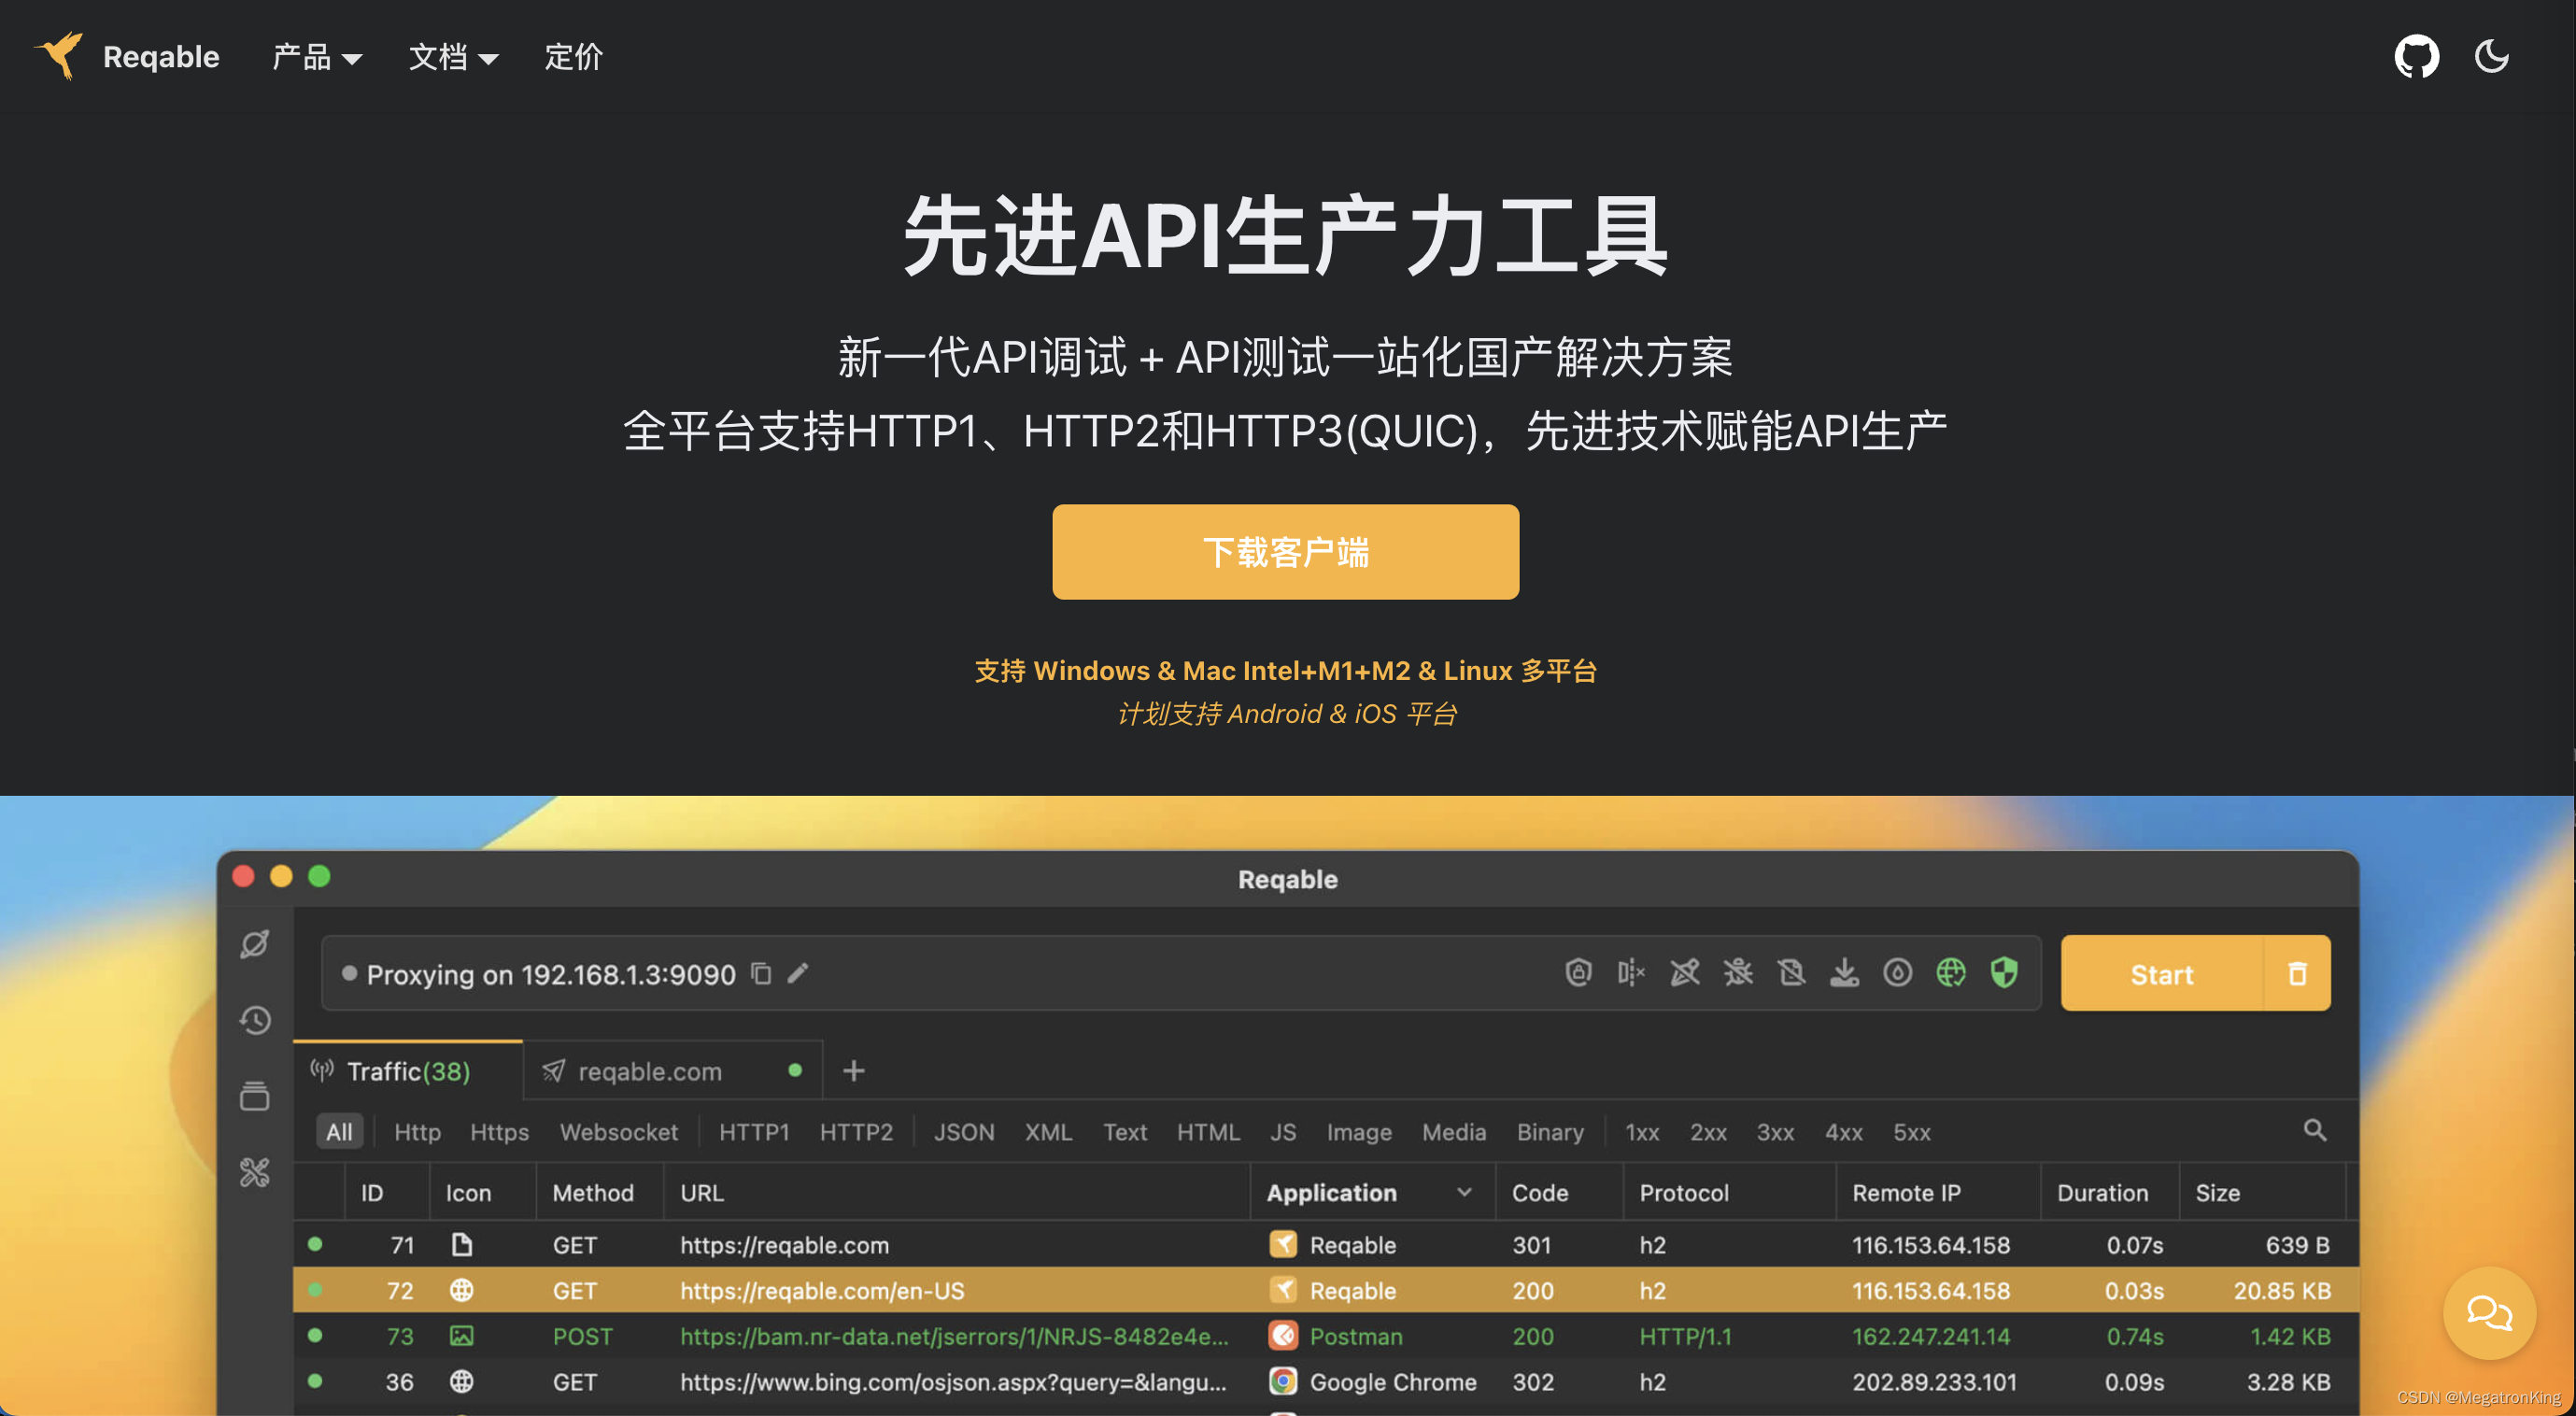
Task: Open the collections stack sidebar icon
Action: 255,1096
